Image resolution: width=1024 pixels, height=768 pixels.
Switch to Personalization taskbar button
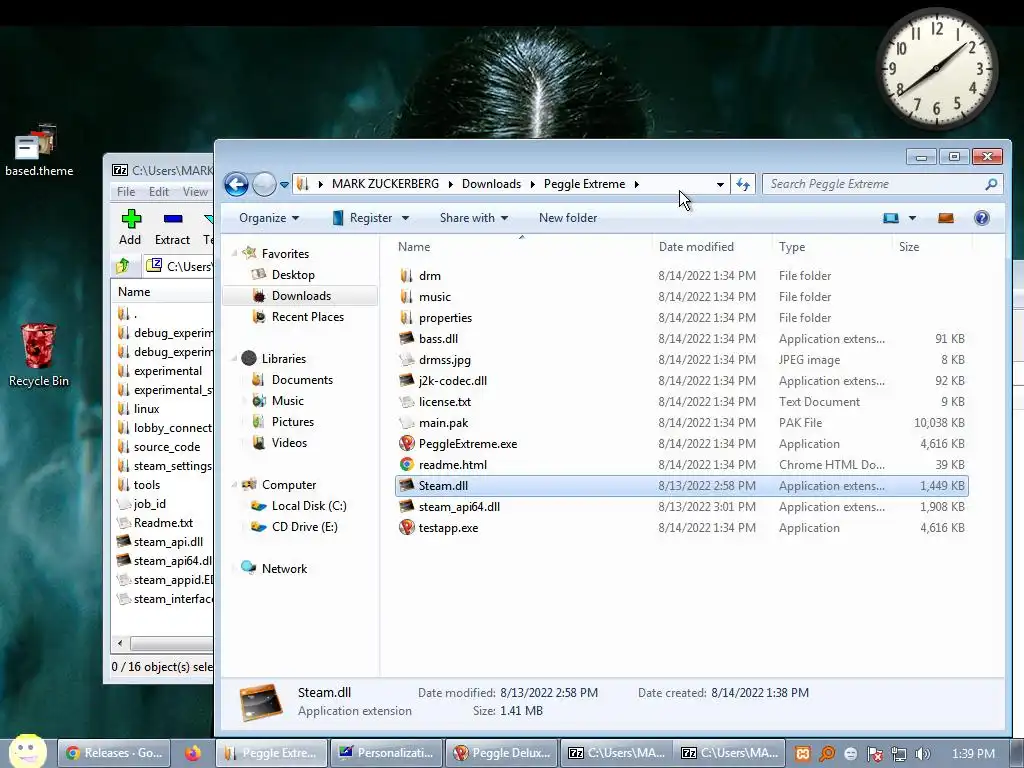pyautogui.click(x=387, y=753)
